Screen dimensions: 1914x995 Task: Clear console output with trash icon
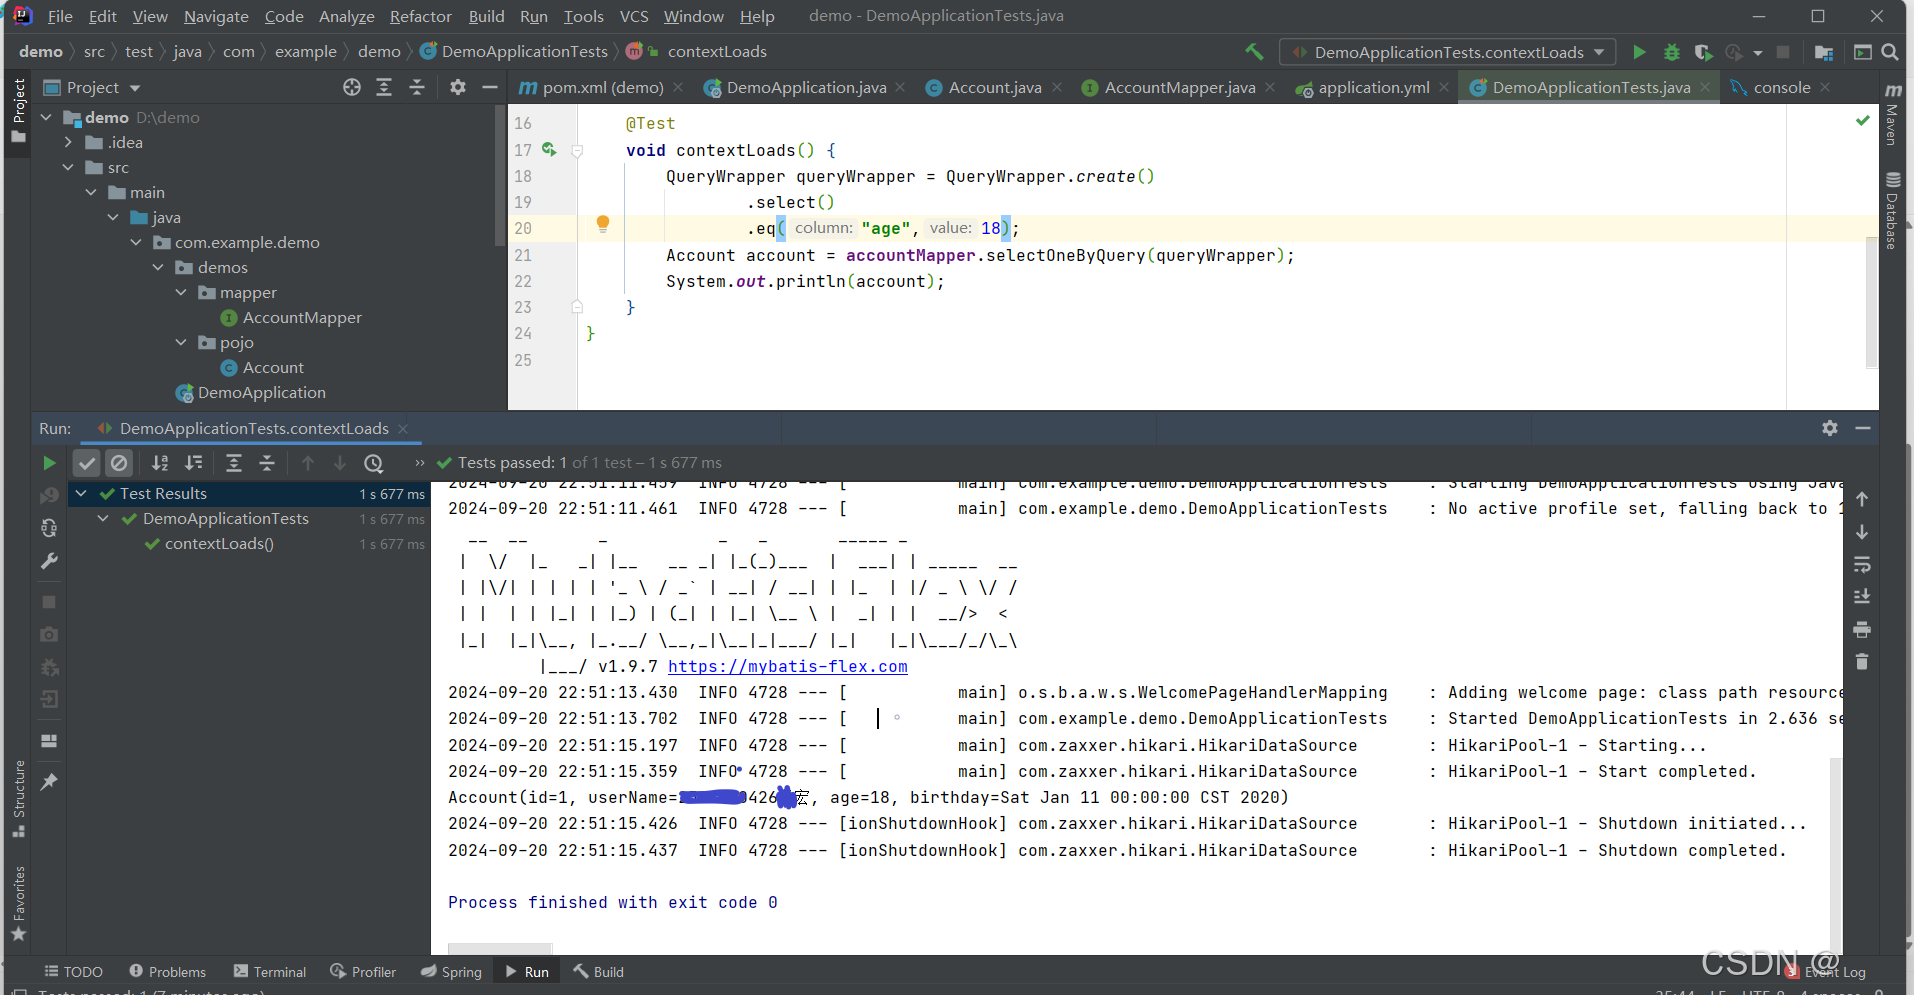pyautogui.click(x=1861, y=662)
